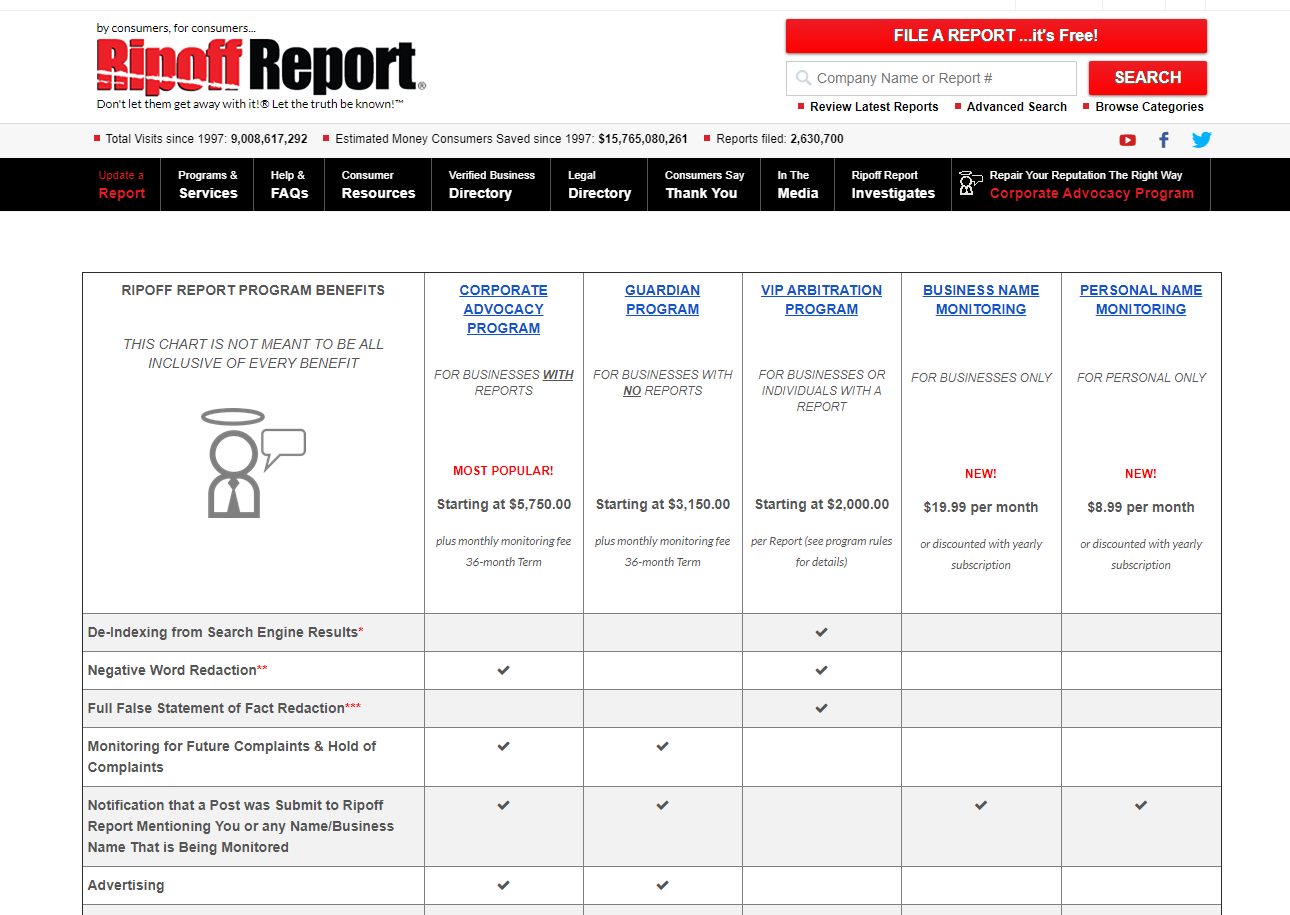Open the Twitter bird icon
The height and width of the screenshot is (915, 1290).
point(1201,140)
